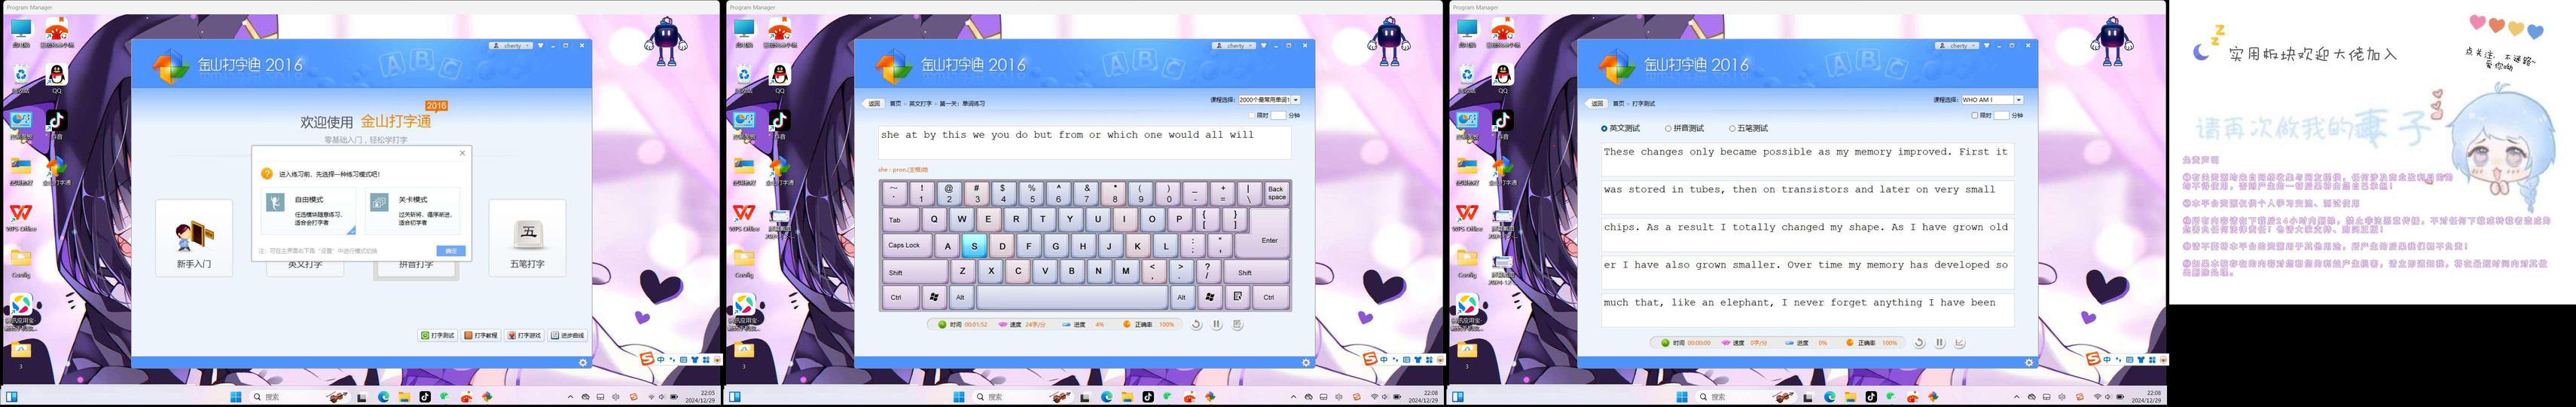Viewport: 2576px width, 407px height.
Task: Open settings gear in the welcome screen window
Action: tap(583, 362)
